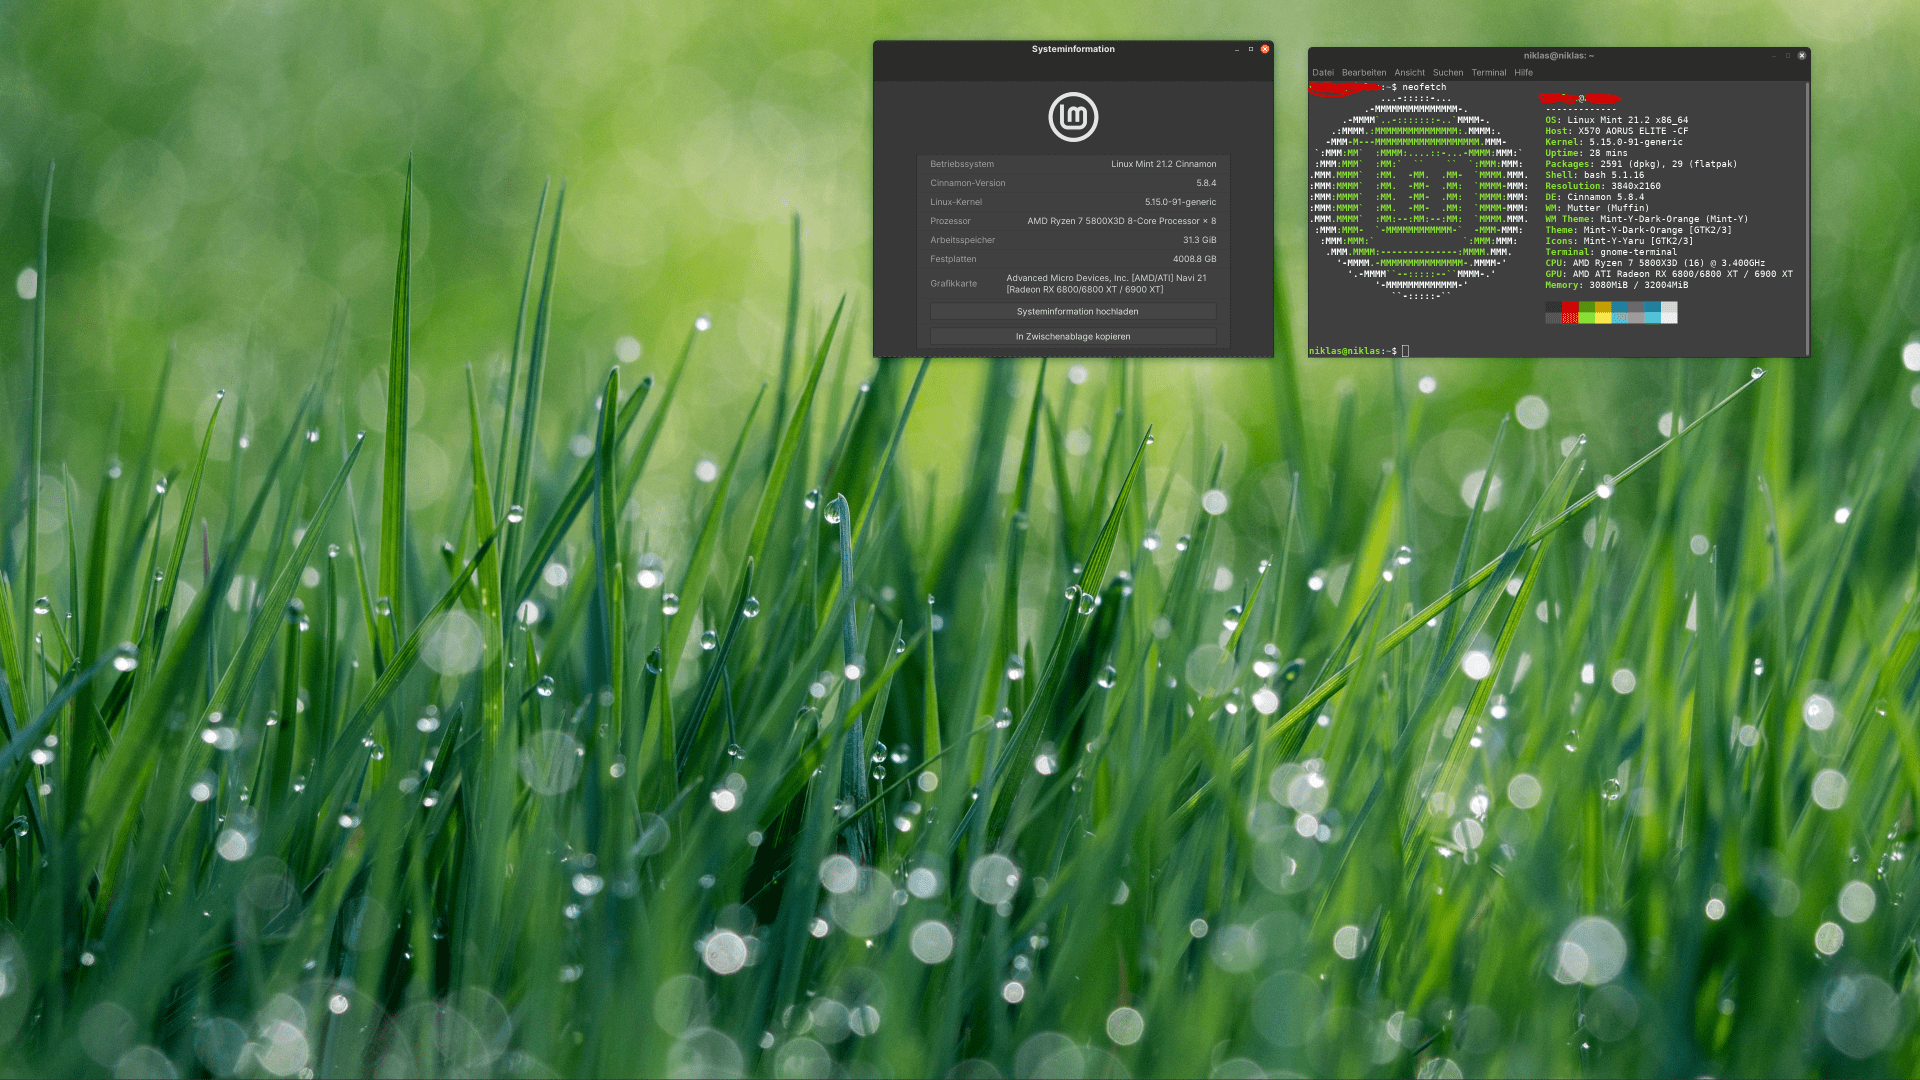Open the Terminal menu in the terminal menu bar
Viewport: 1920px width, 1080px height.
click(1489, 73)
